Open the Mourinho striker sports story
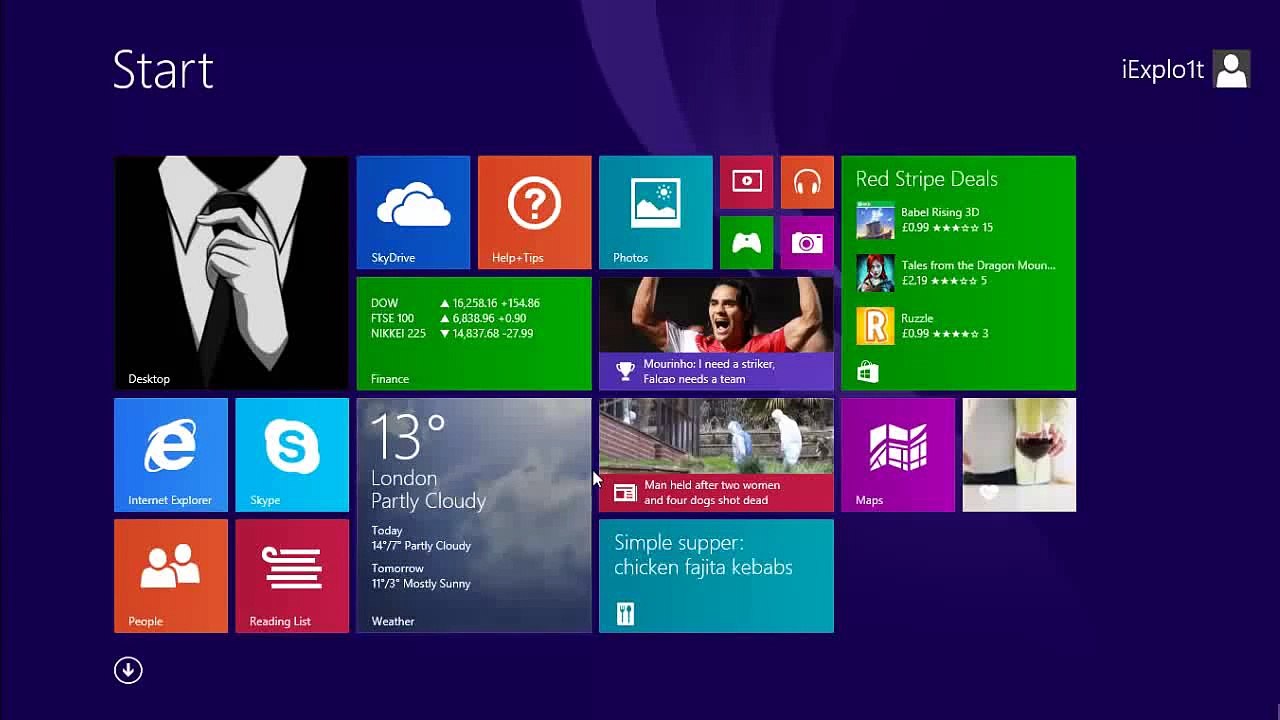This screenshot has width=1280, height=720. click(x=716, y=333)
